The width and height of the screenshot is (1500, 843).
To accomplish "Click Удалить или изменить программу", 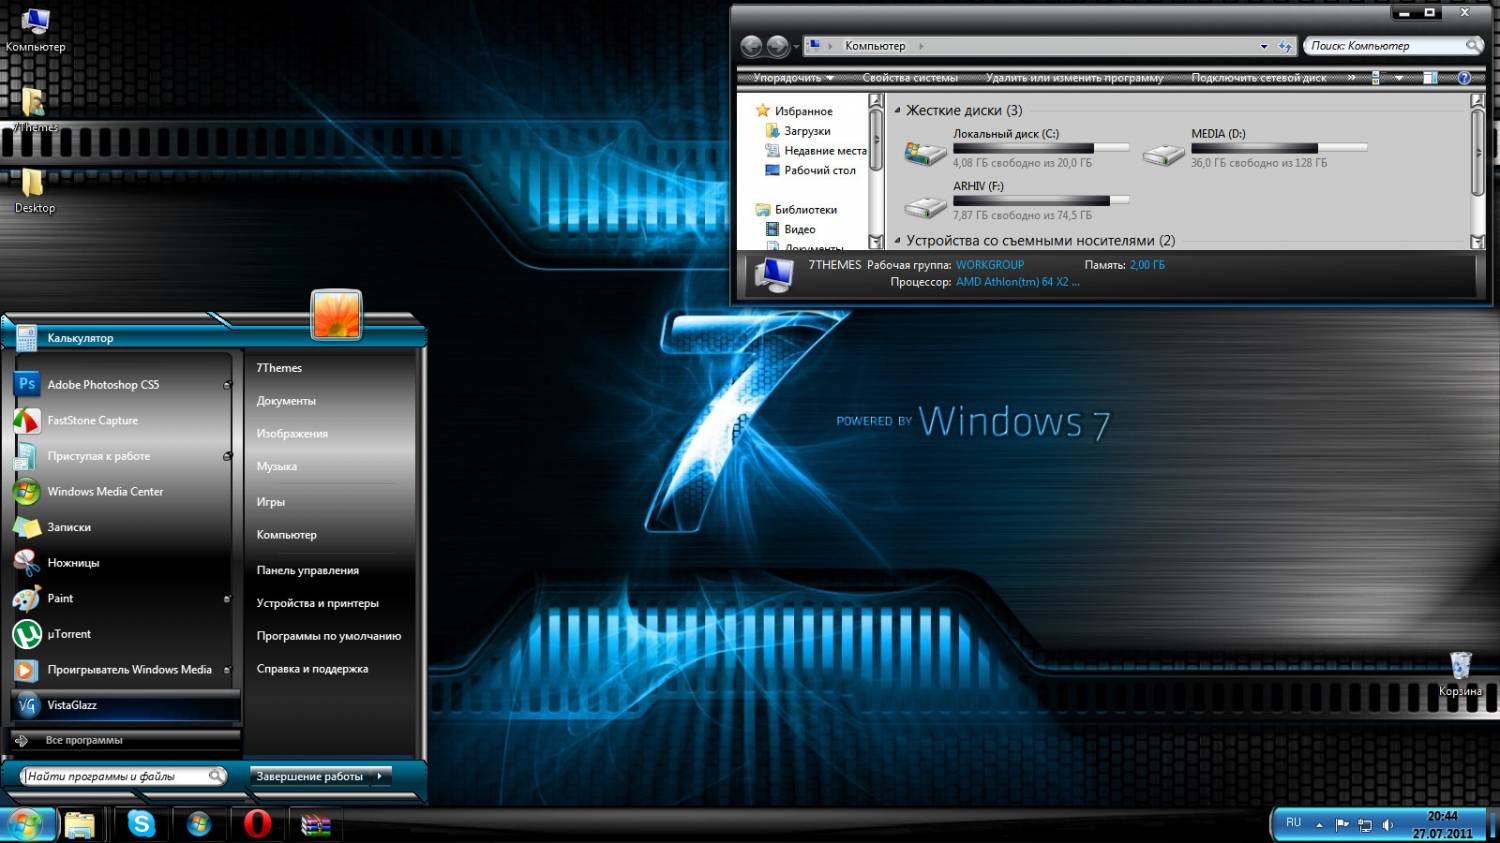I will coord(1074,77).
